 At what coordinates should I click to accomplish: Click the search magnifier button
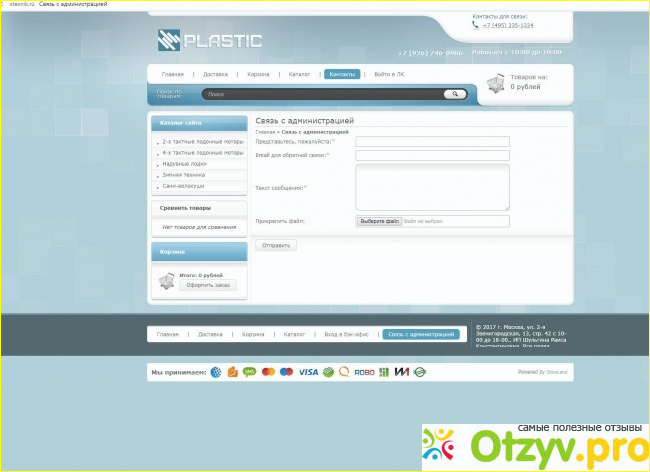(454, 94)
